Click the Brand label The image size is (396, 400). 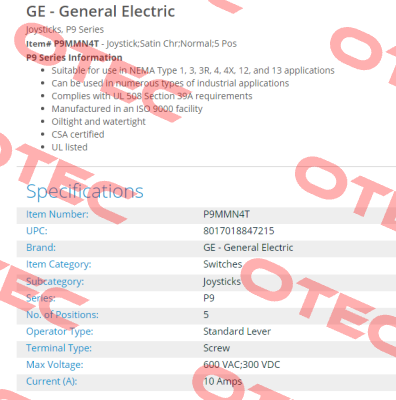(x=41, y=248)
